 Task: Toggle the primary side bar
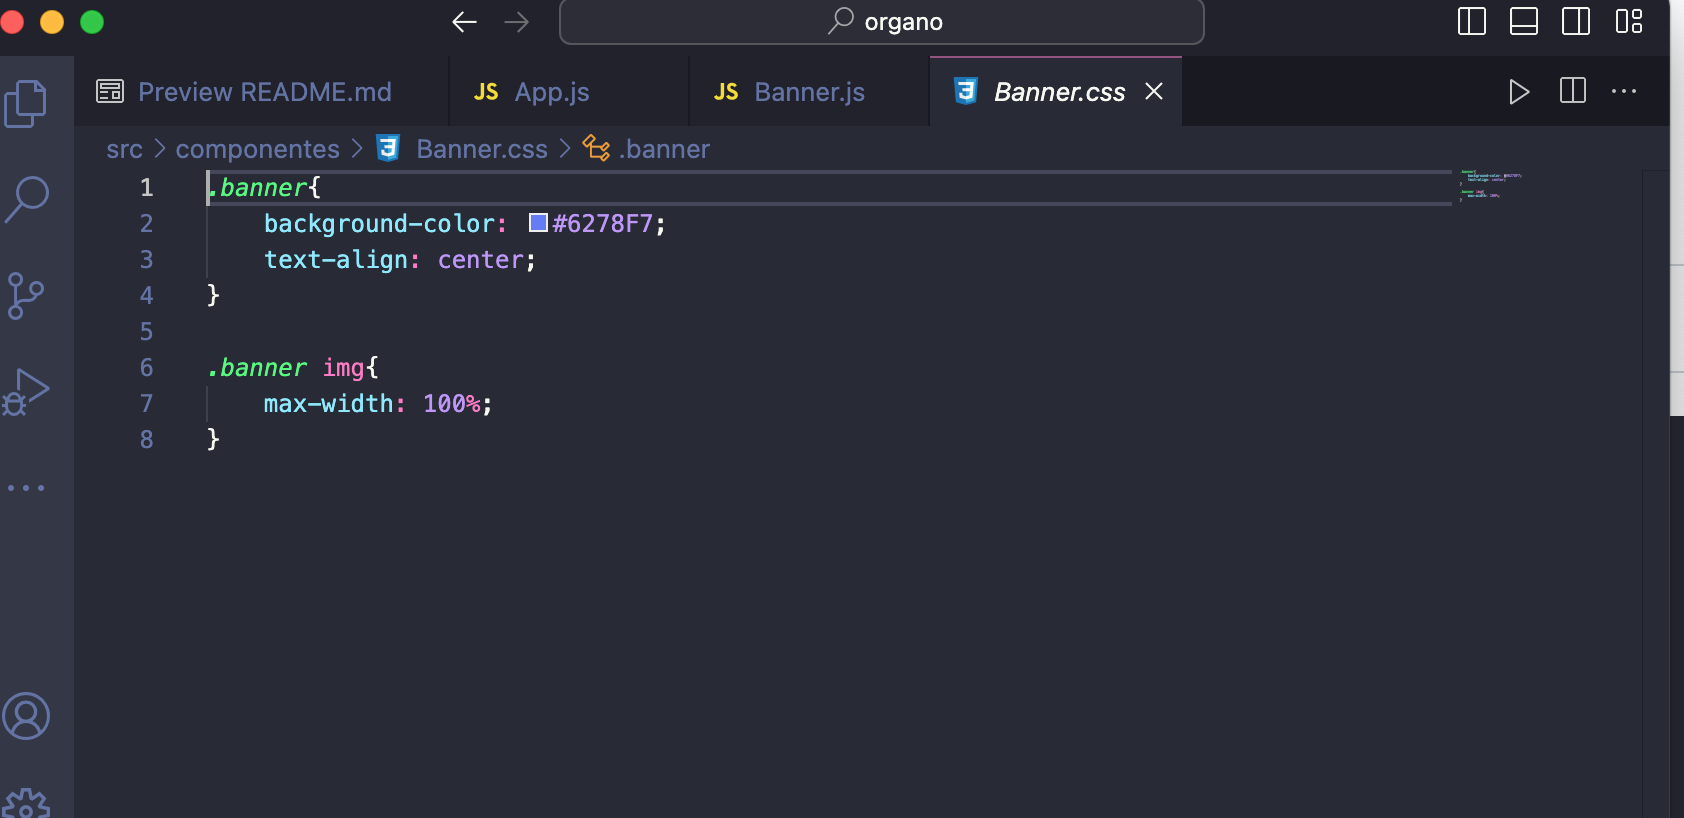[x=1472, y=21]
